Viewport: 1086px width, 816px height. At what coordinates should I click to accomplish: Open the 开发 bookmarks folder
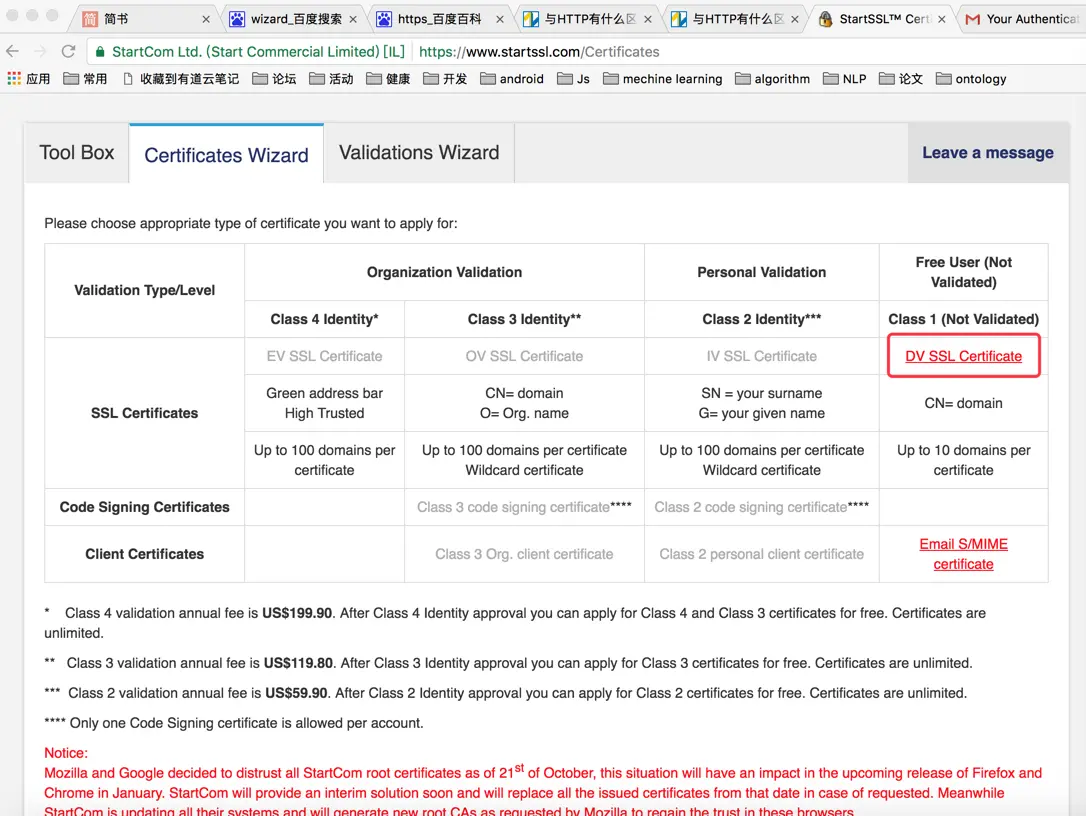445,79
